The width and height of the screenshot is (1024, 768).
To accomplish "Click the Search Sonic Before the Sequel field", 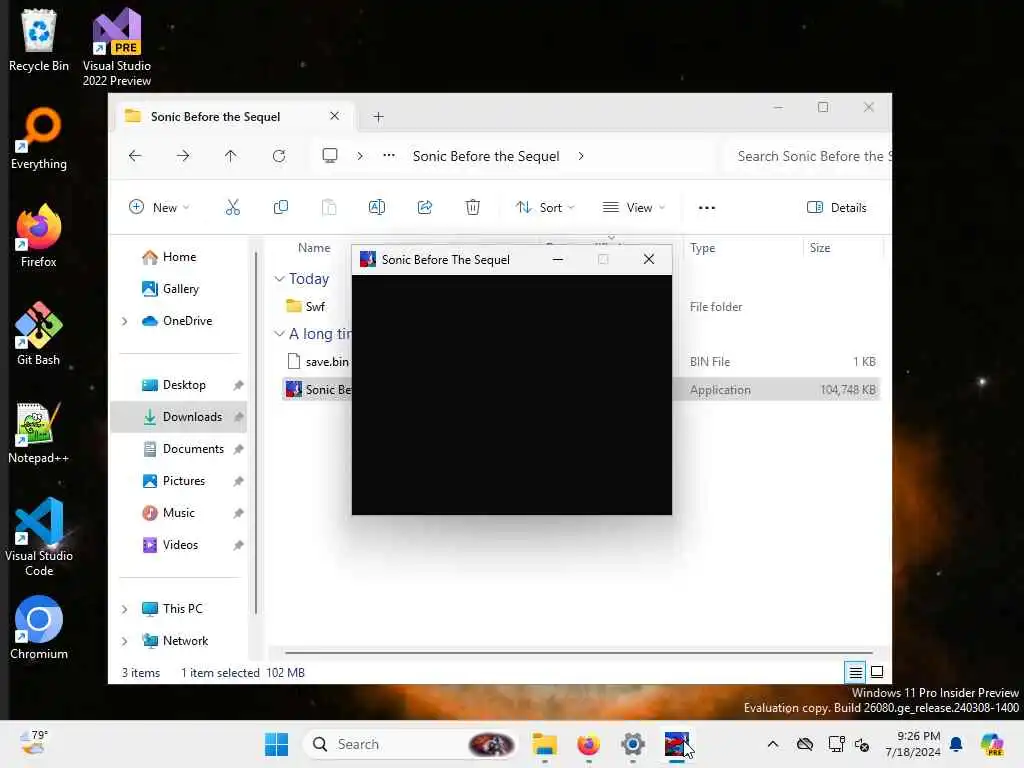I will point(809,156).
